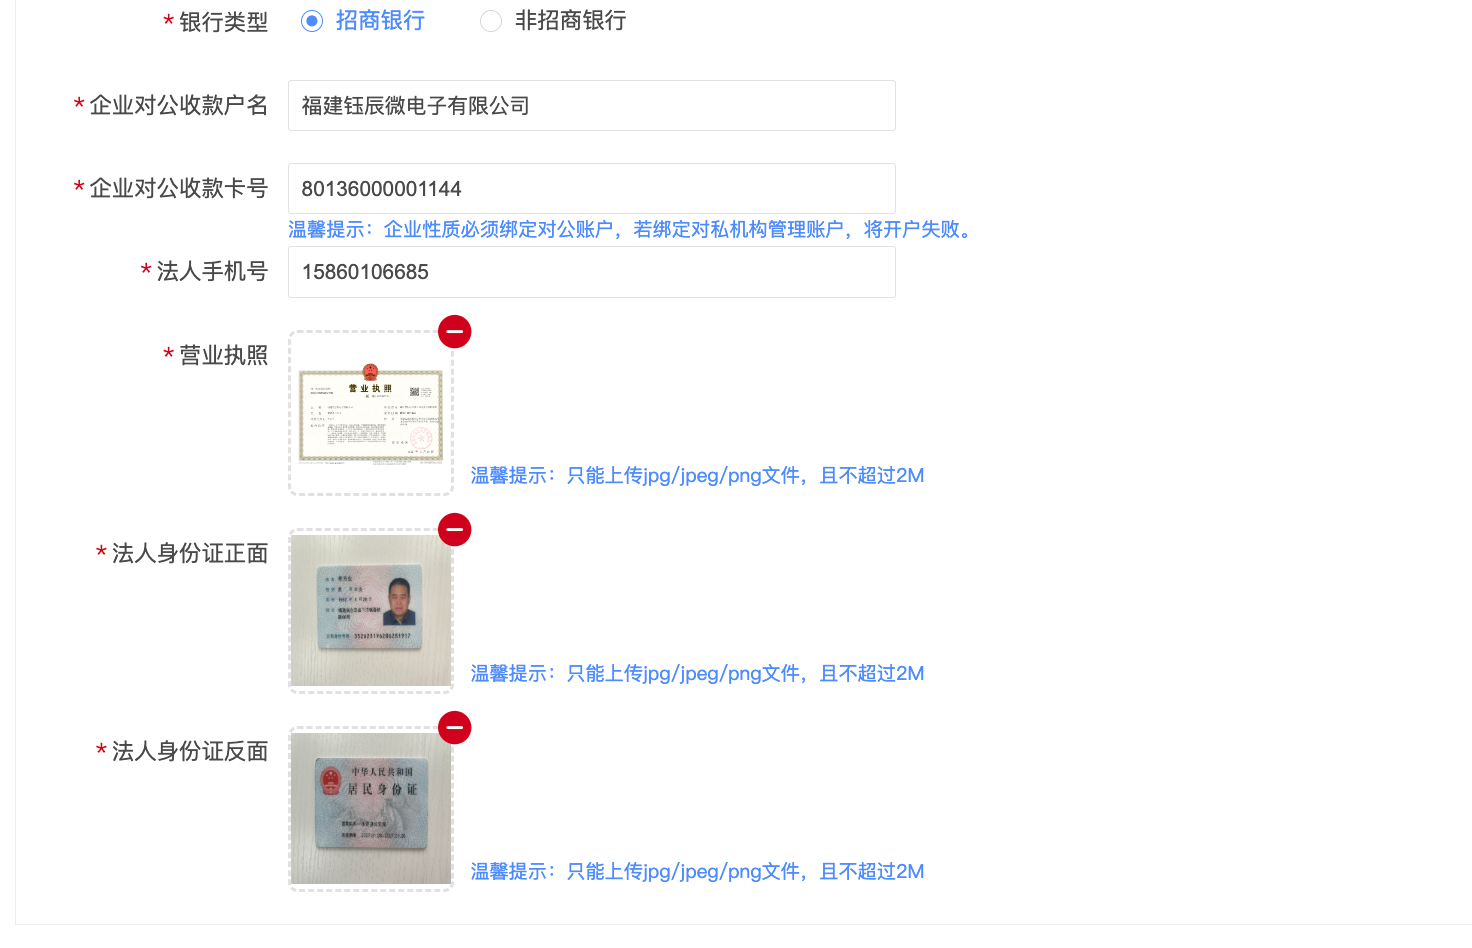The image size is (1472, 948).
Task: Delete the 法人身份证反面 uploaded photo
Action: [454, 727]
